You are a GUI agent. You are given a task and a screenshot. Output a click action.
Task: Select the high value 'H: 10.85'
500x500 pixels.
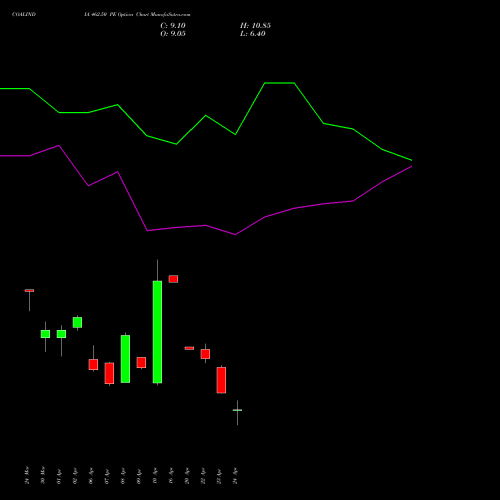255,26
